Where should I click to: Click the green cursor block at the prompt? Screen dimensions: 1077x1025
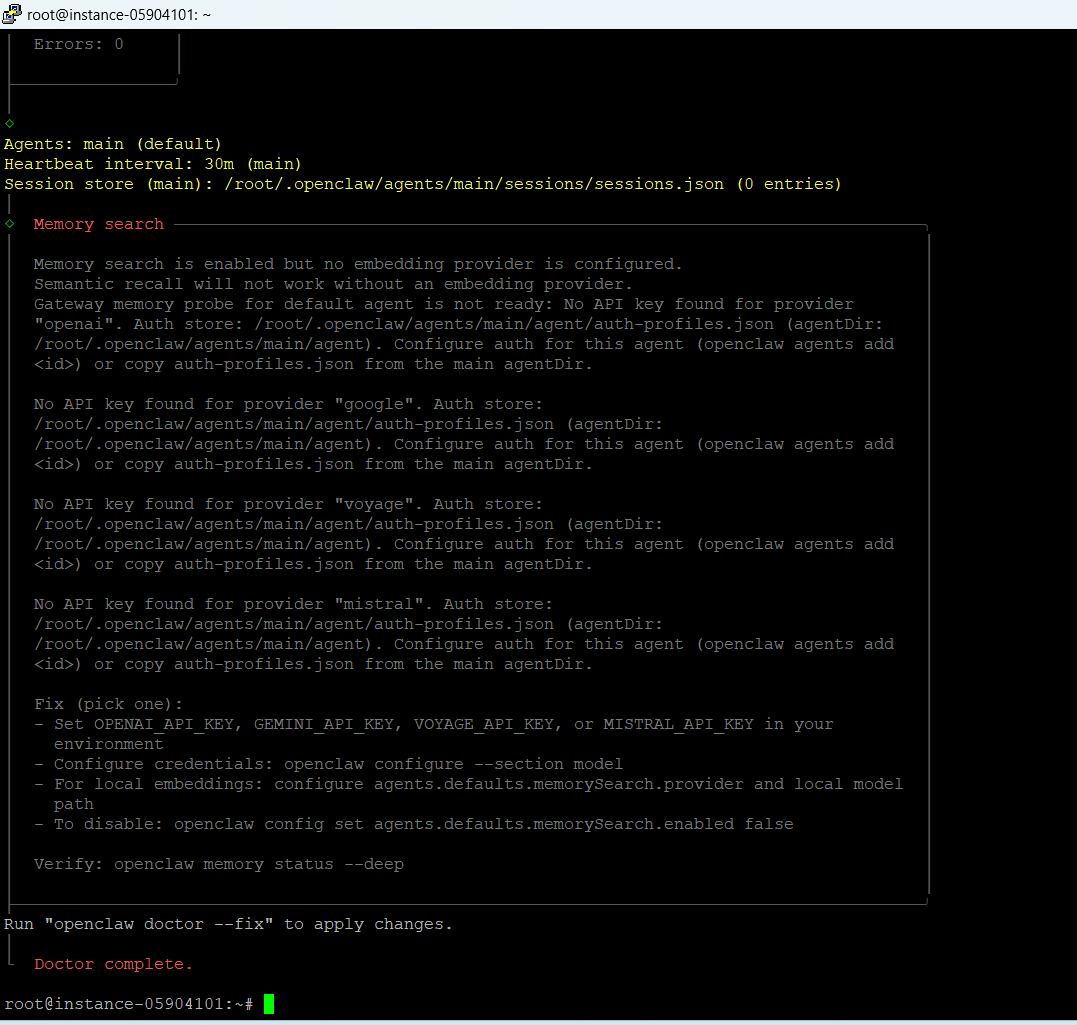268,1004
